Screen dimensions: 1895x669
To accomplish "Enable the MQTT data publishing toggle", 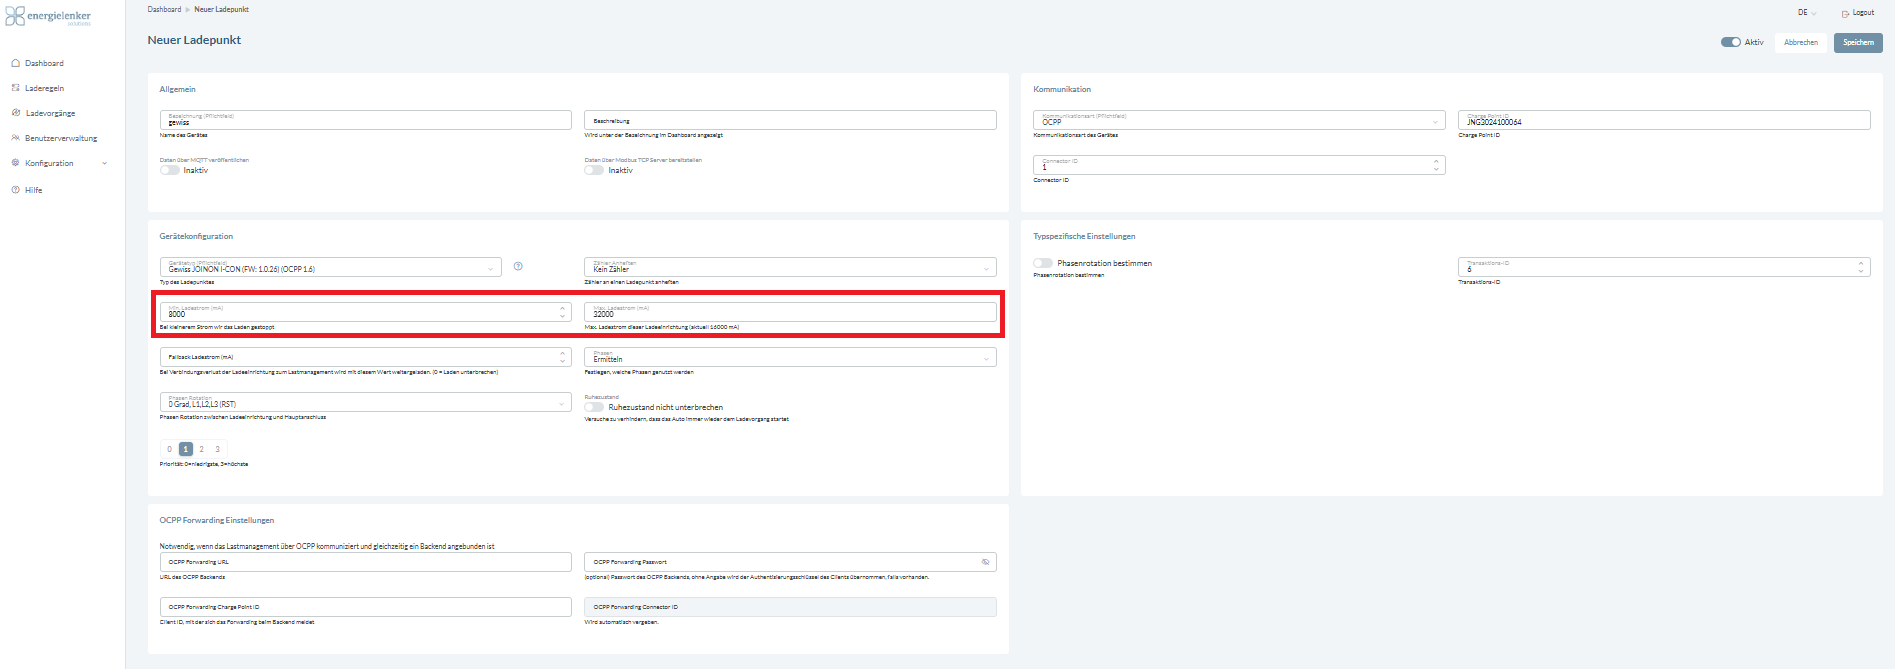I will (170, 170).
